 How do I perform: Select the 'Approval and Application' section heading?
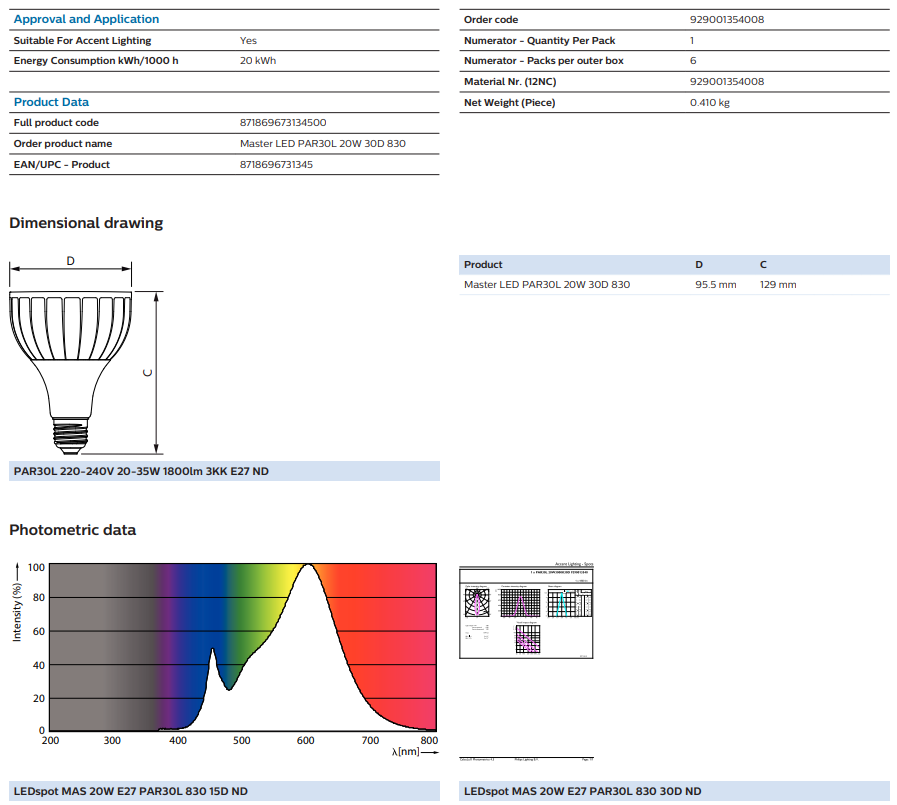point(86,19)
